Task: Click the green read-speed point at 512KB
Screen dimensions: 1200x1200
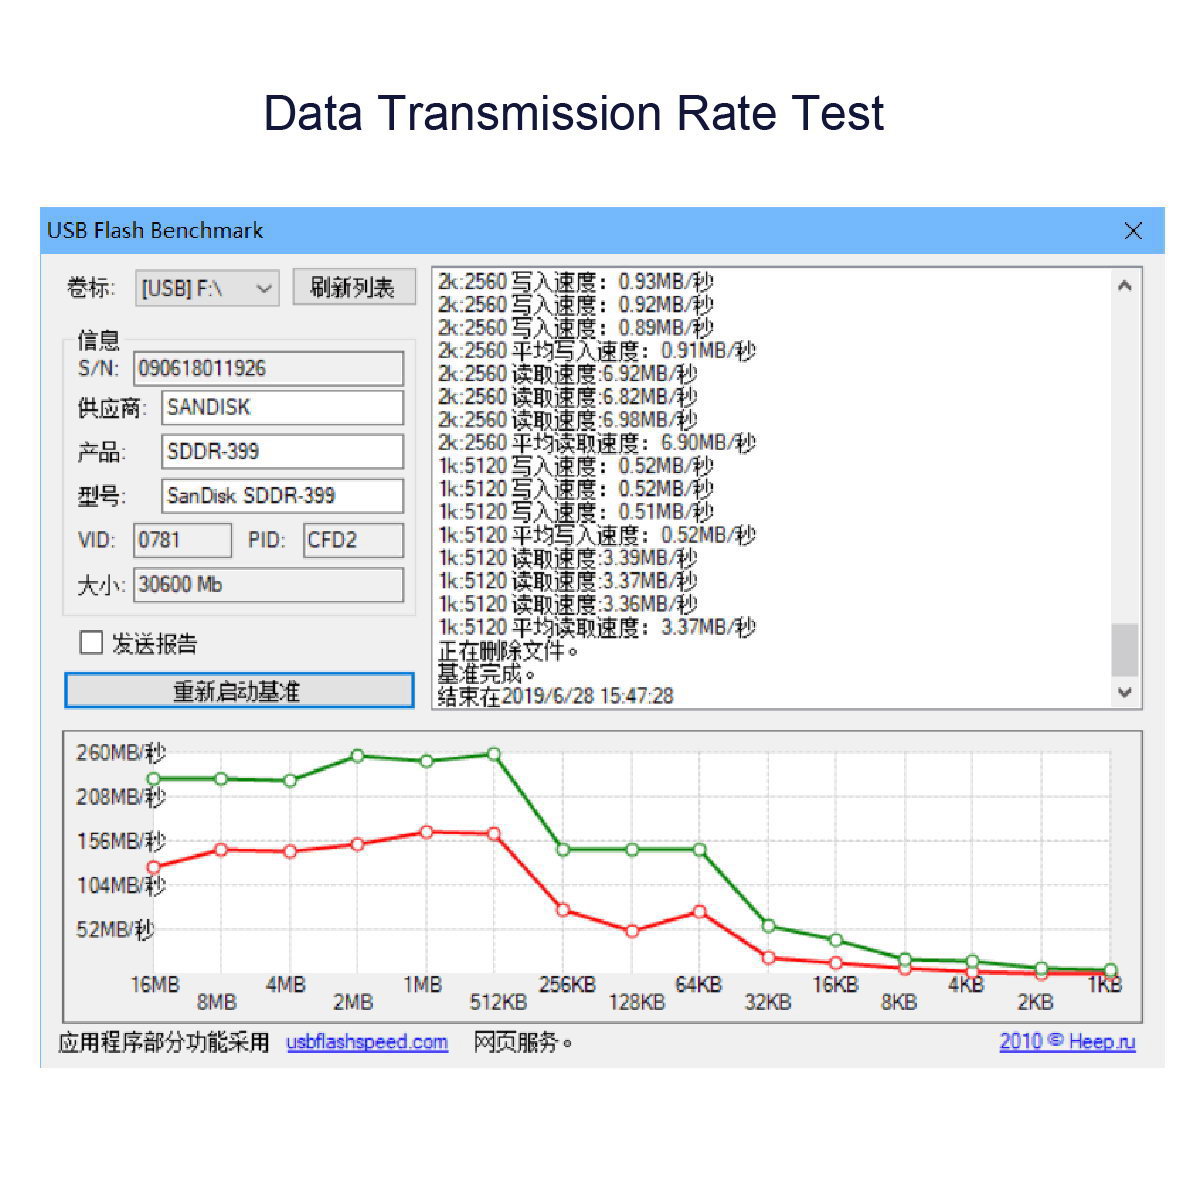Action: [x=493, y=754]
